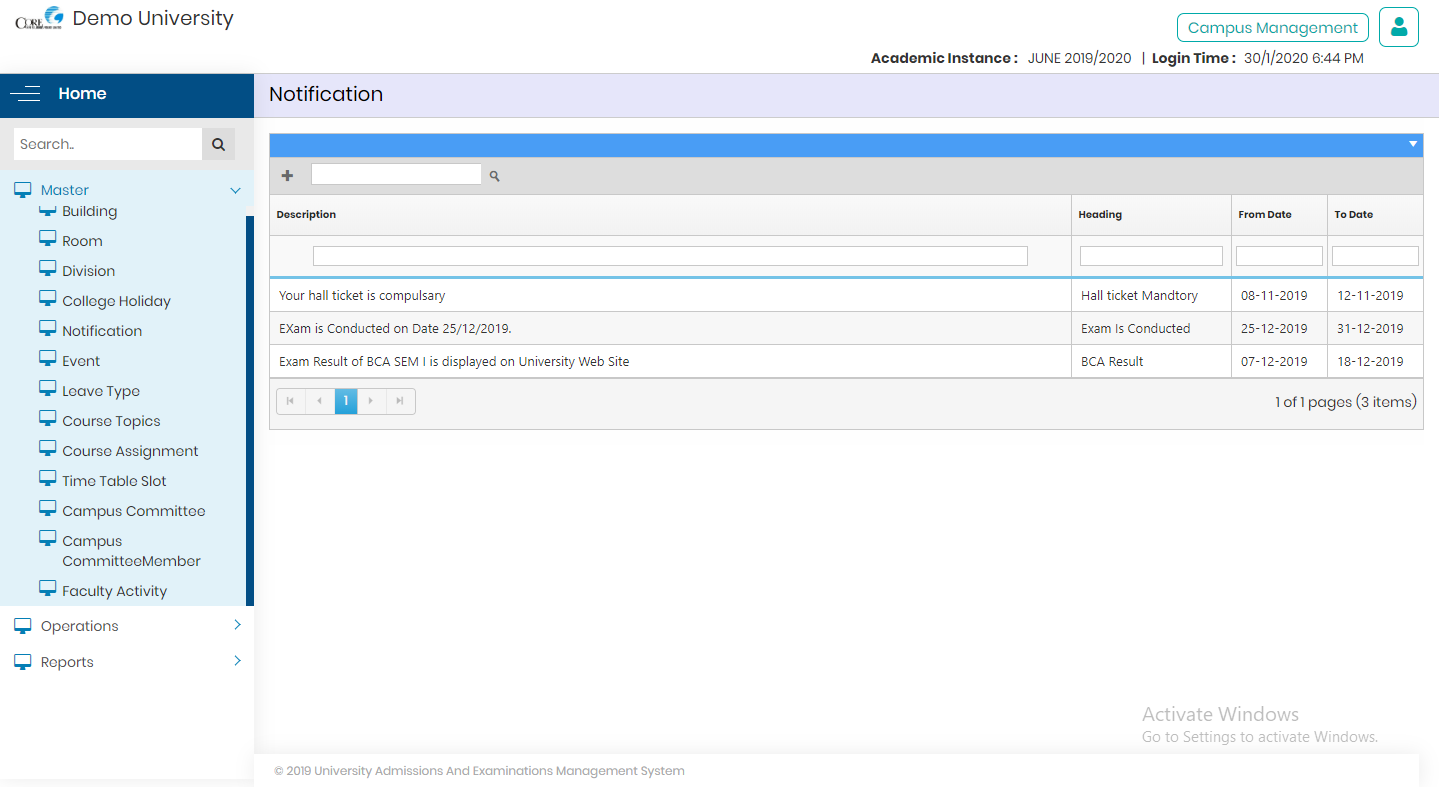The height and width of the screenshot is (787, 1439).
Task: Sort by the From Date column header
Action: [x=1265, y=215]
